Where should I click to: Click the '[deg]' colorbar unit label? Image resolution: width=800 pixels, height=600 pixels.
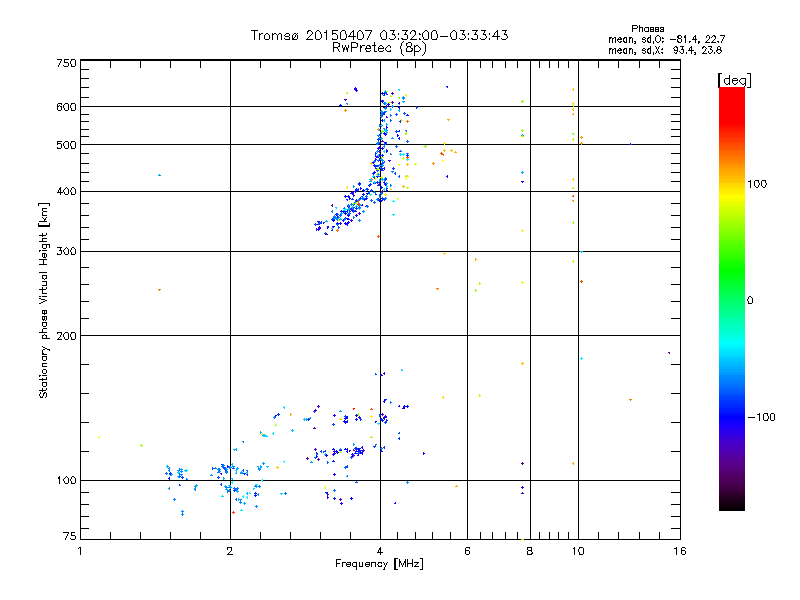pyautogui.click(x=734, y=81)
